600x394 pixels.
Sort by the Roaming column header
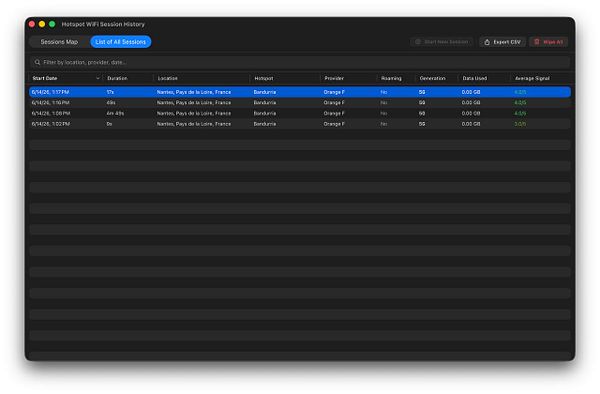coord(391,78)
